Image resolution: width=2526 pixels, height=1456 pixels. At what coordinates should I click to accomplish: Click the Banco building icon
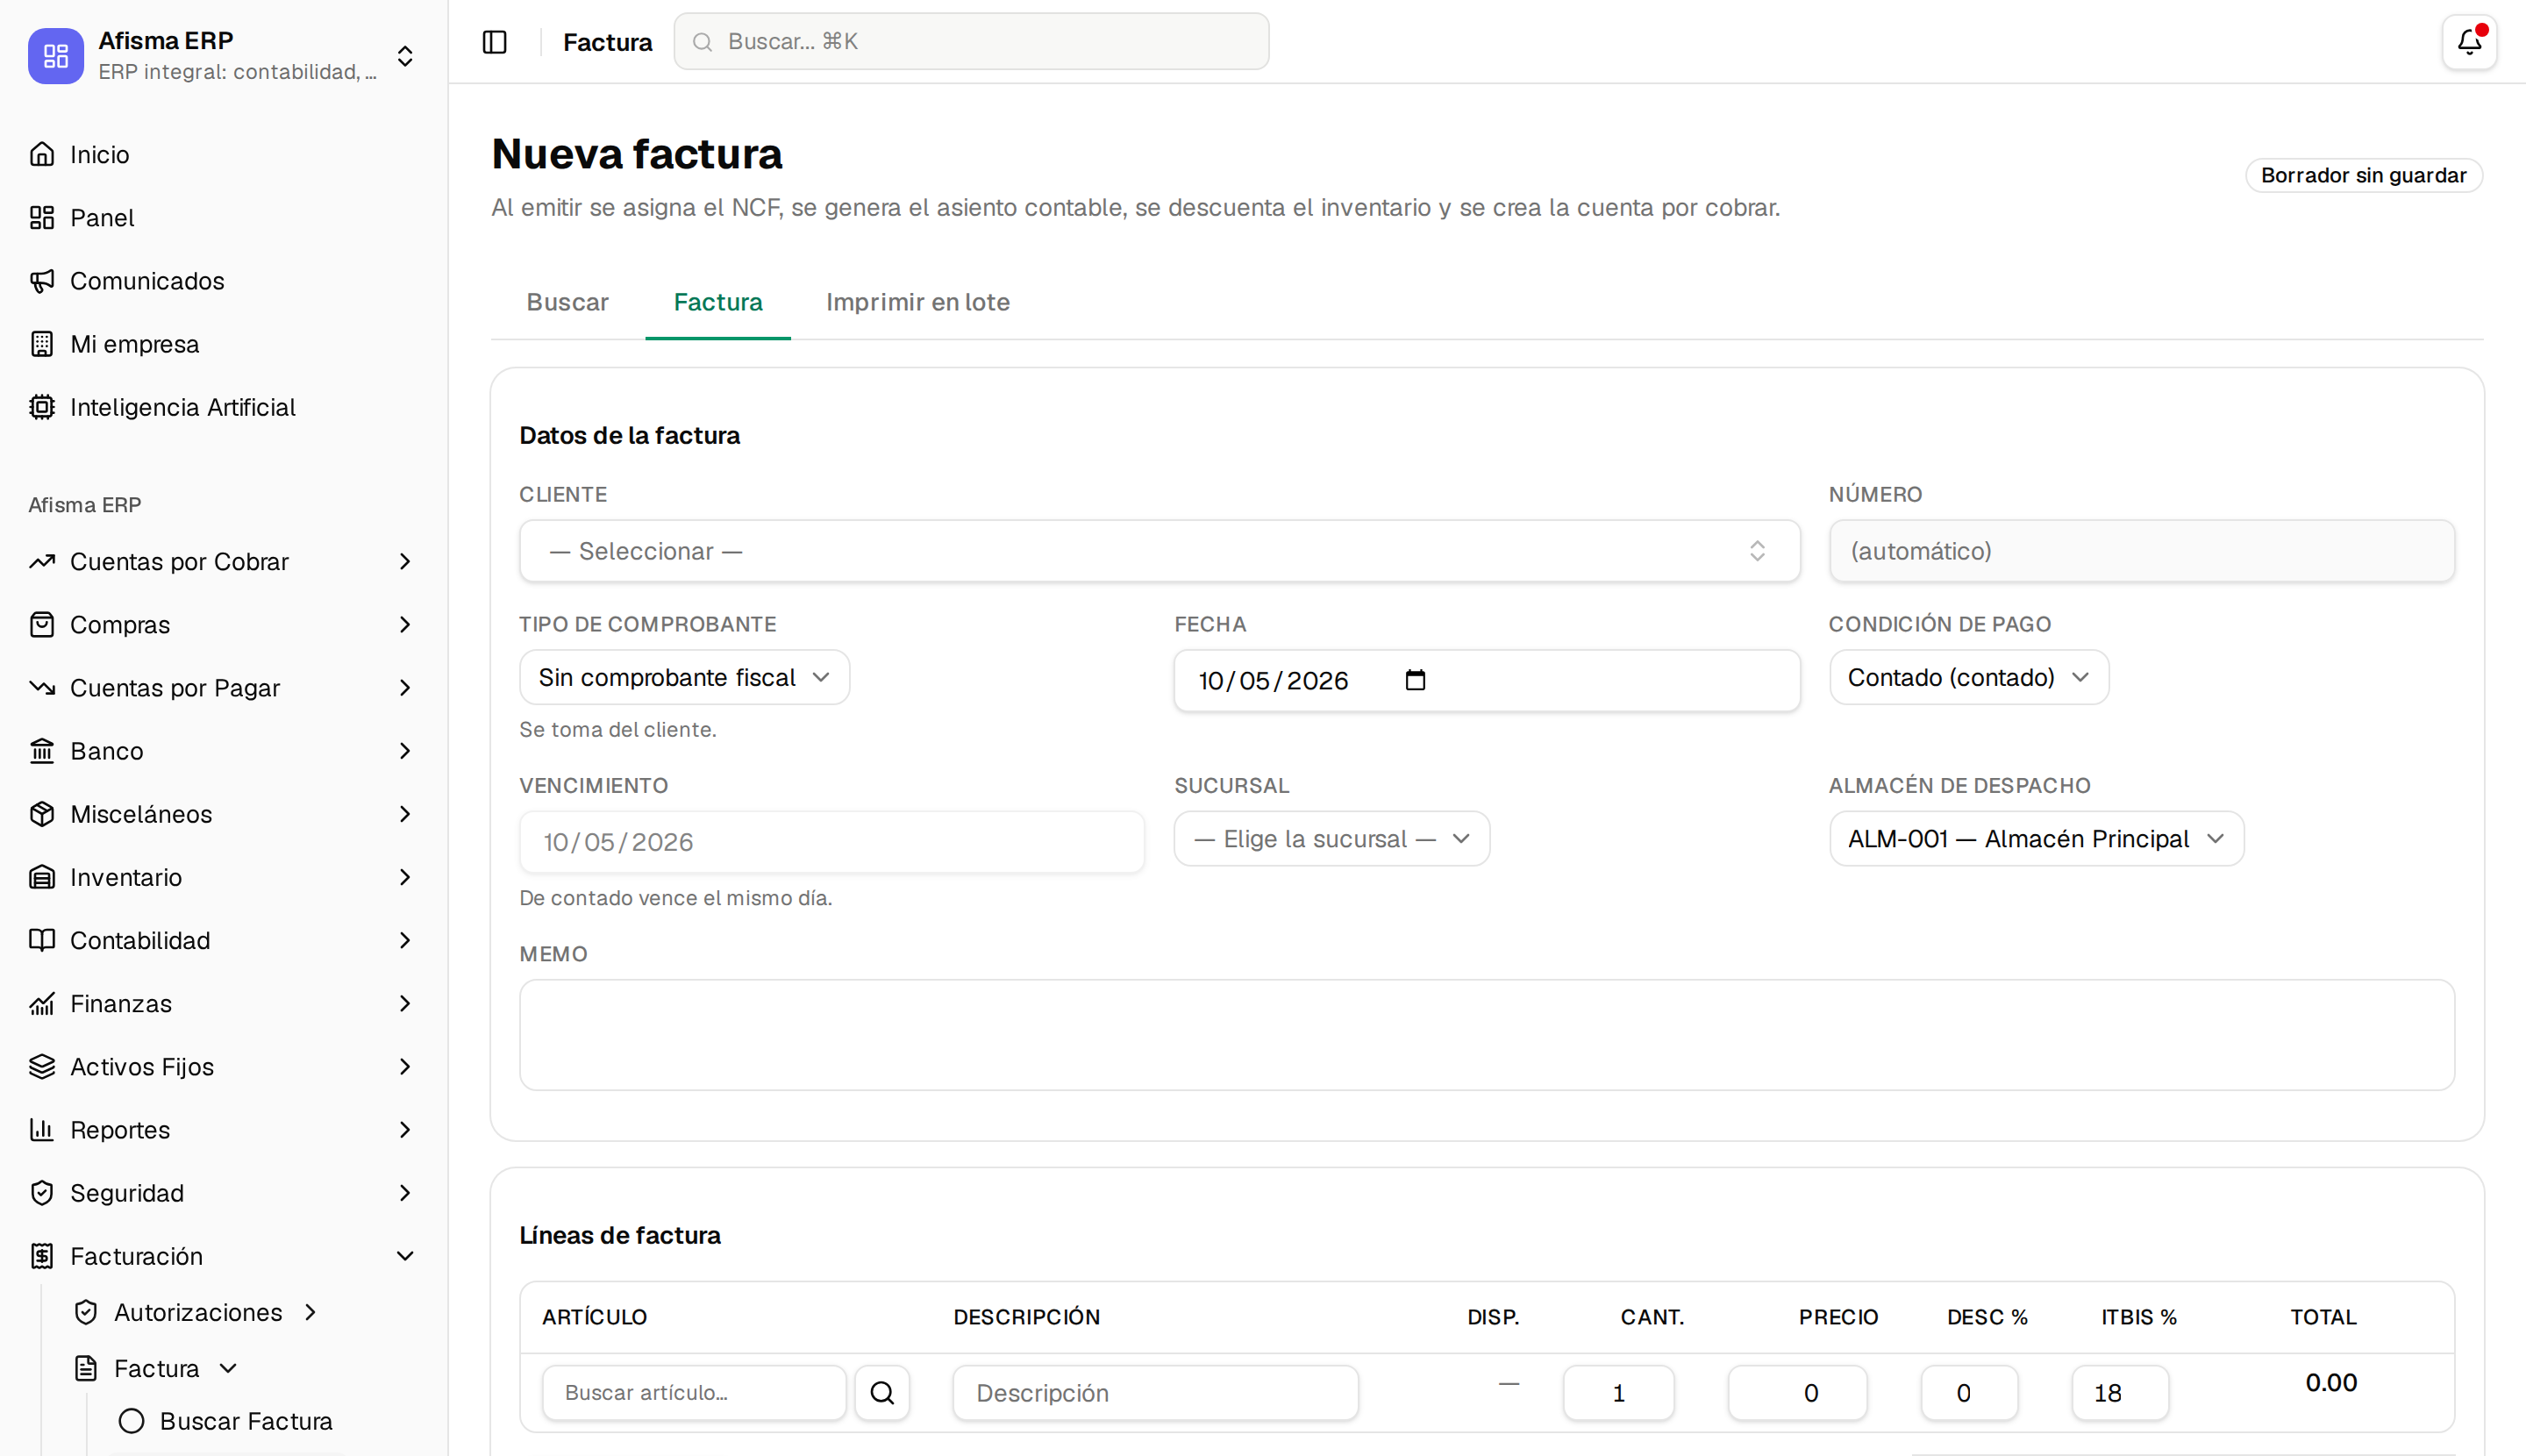[x=42, y=751]
